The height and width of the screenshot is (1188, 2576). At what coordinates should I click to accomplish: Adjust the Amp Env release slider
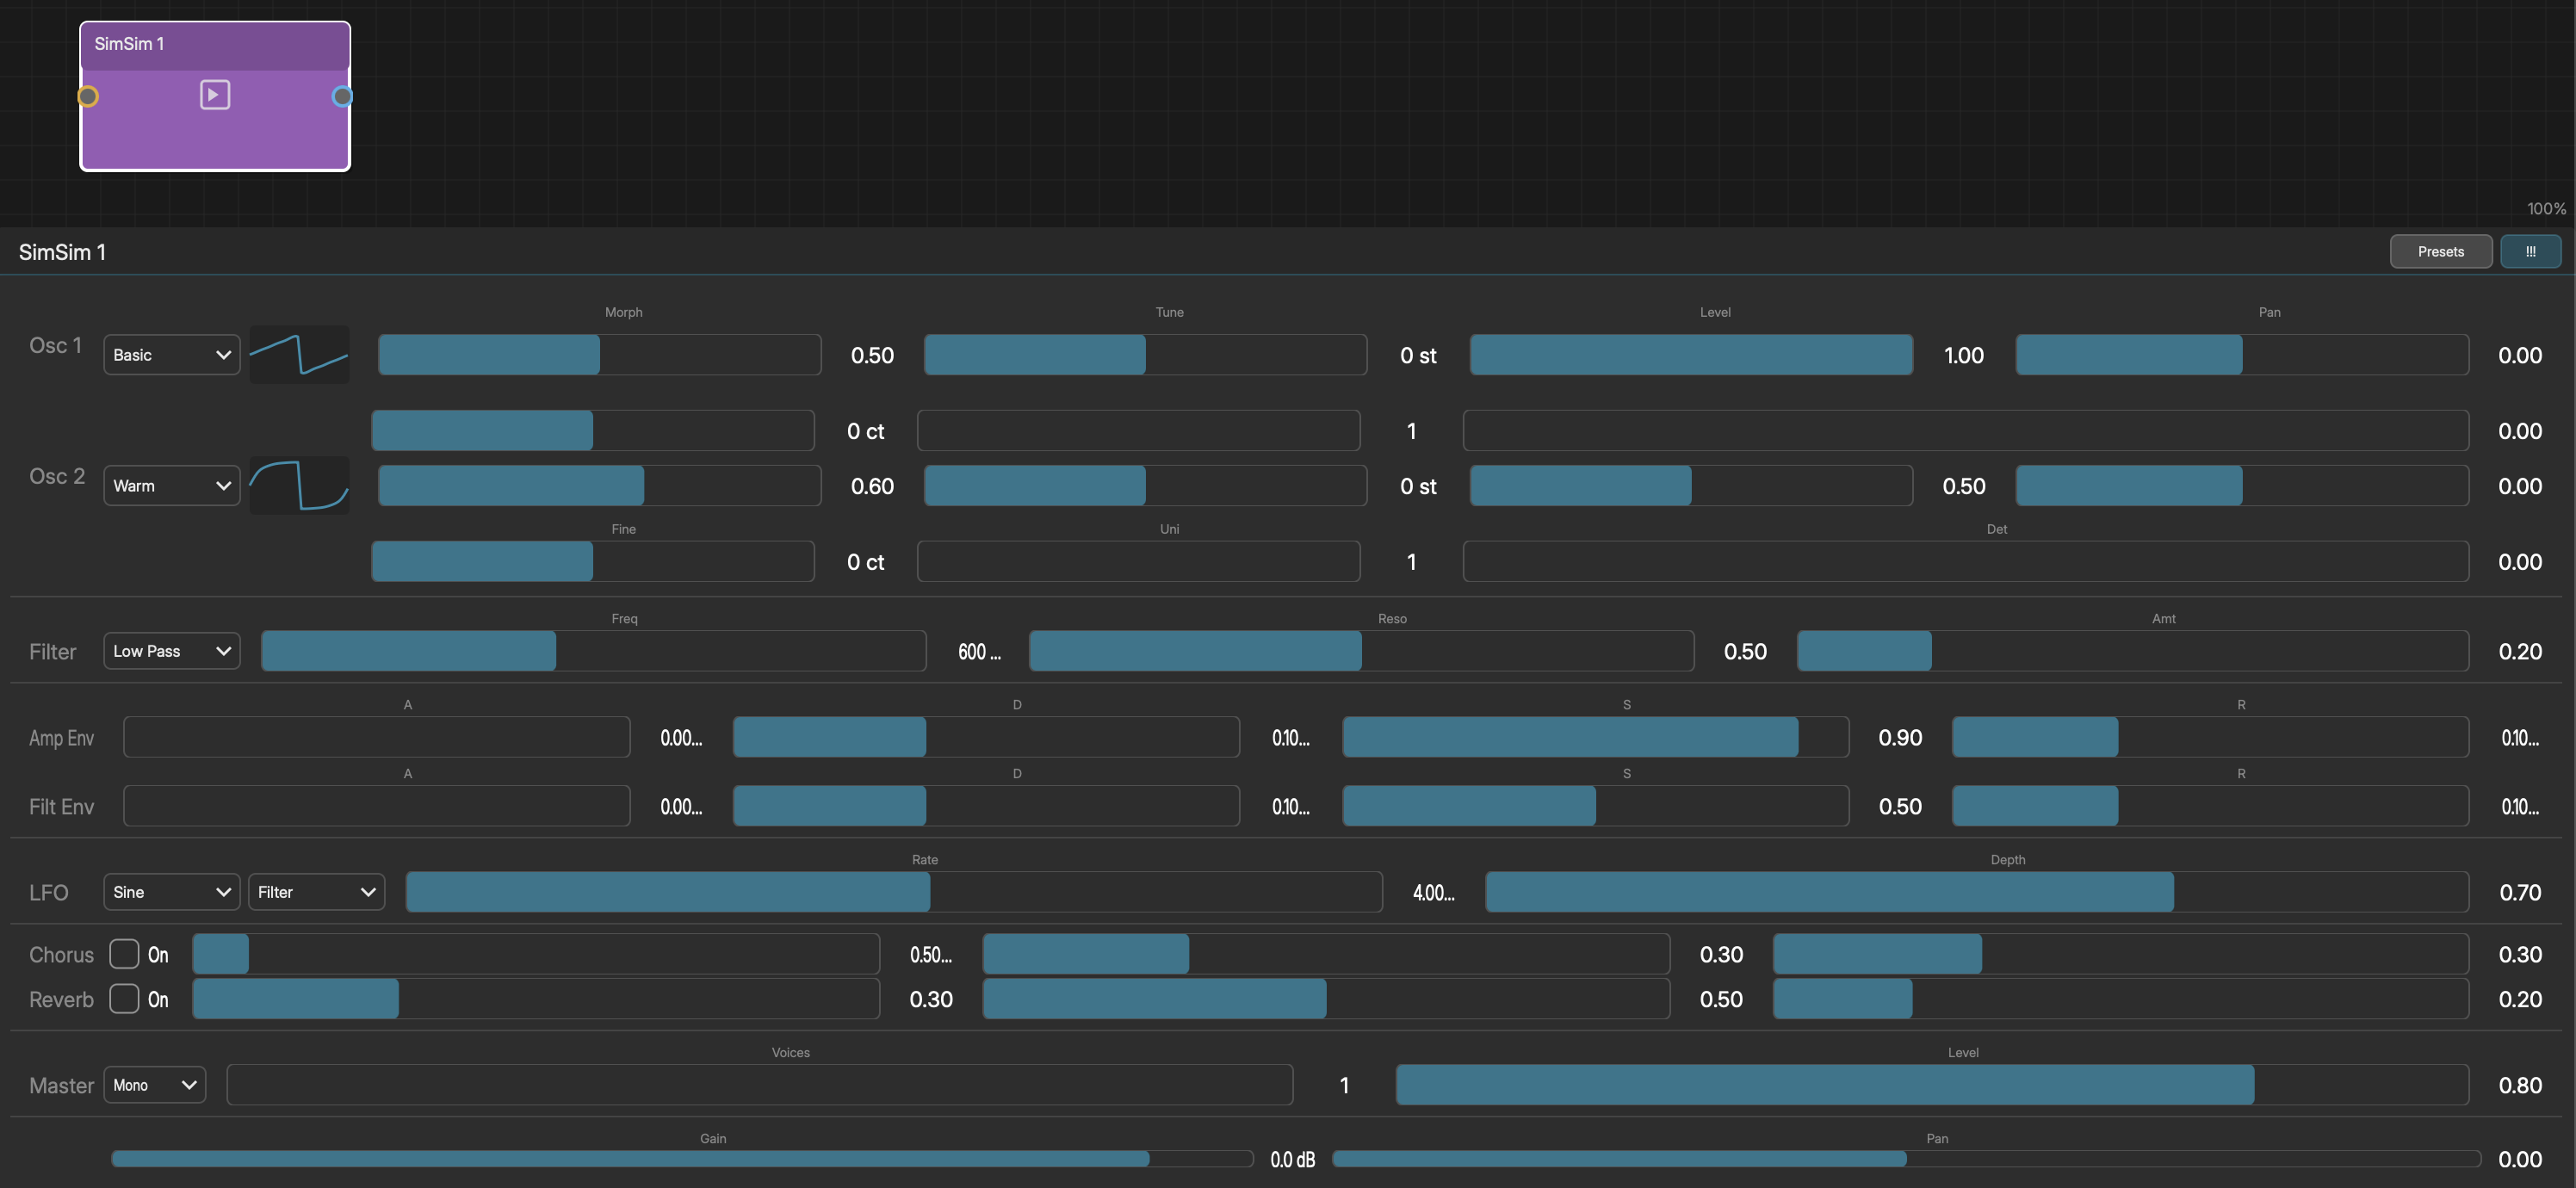pyautogui.click(x=2210, y=737)
